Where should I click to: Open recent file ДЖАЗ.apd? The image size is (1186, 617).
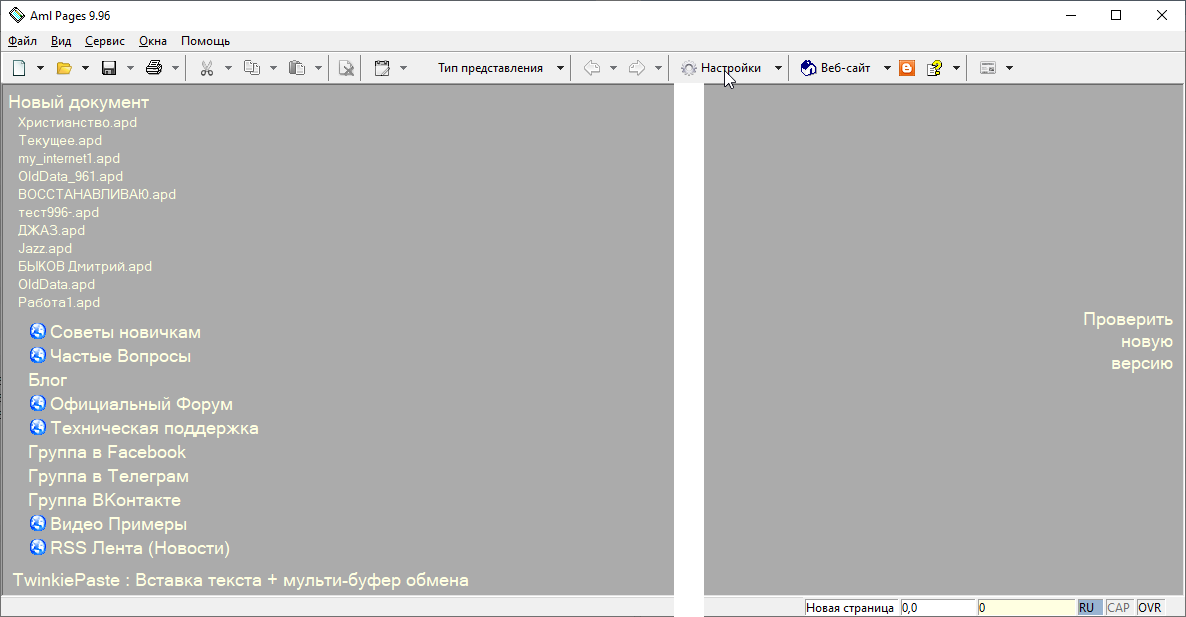point(51,230)
